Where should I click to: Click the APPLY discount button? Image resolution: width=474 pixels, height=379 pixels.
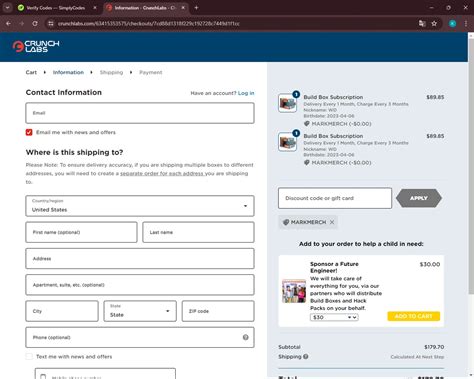pyautogui.click(x=419, y=198)
